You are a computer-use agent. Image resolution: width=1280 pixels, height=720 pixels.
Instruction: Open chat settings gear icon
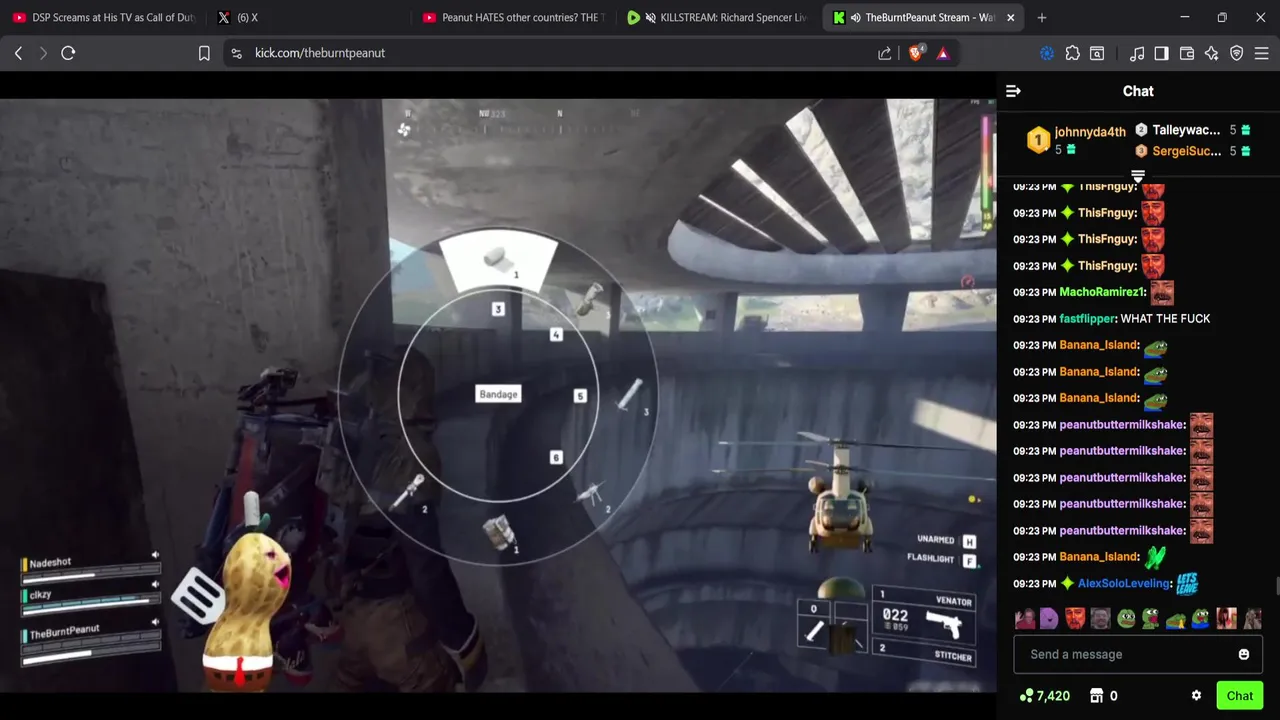coord(1196,696)
